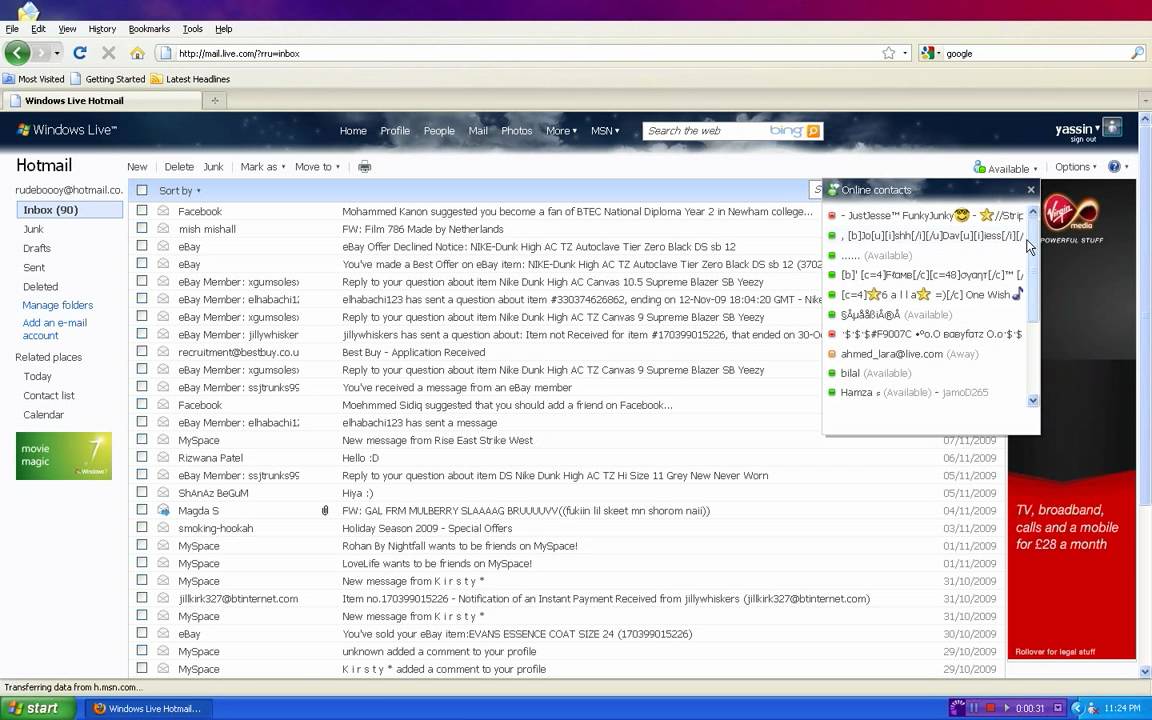Check the ShAnAz BeGuM message checkbox
This screenshot has width=1152, height=720.
click(x=142, y=492)
